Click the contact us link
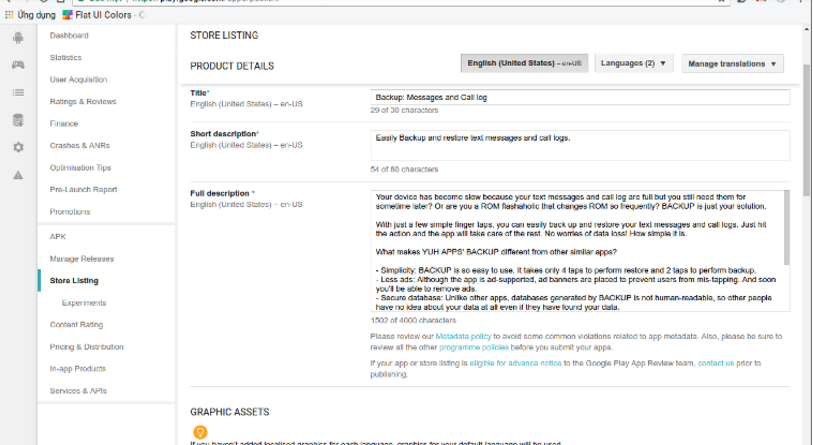This screenshot has width=813, height=445. pos(716,364)
